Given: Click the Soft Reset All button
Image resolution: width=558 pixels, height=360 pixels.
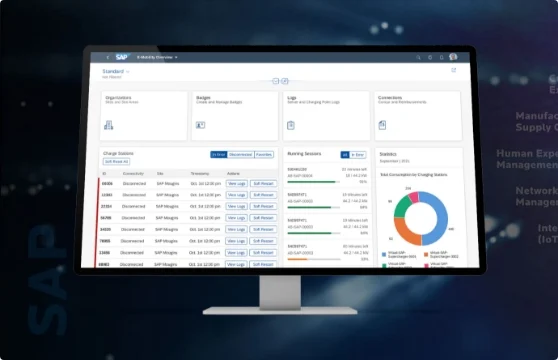Looking at the screenshot, I should point(116,162).
